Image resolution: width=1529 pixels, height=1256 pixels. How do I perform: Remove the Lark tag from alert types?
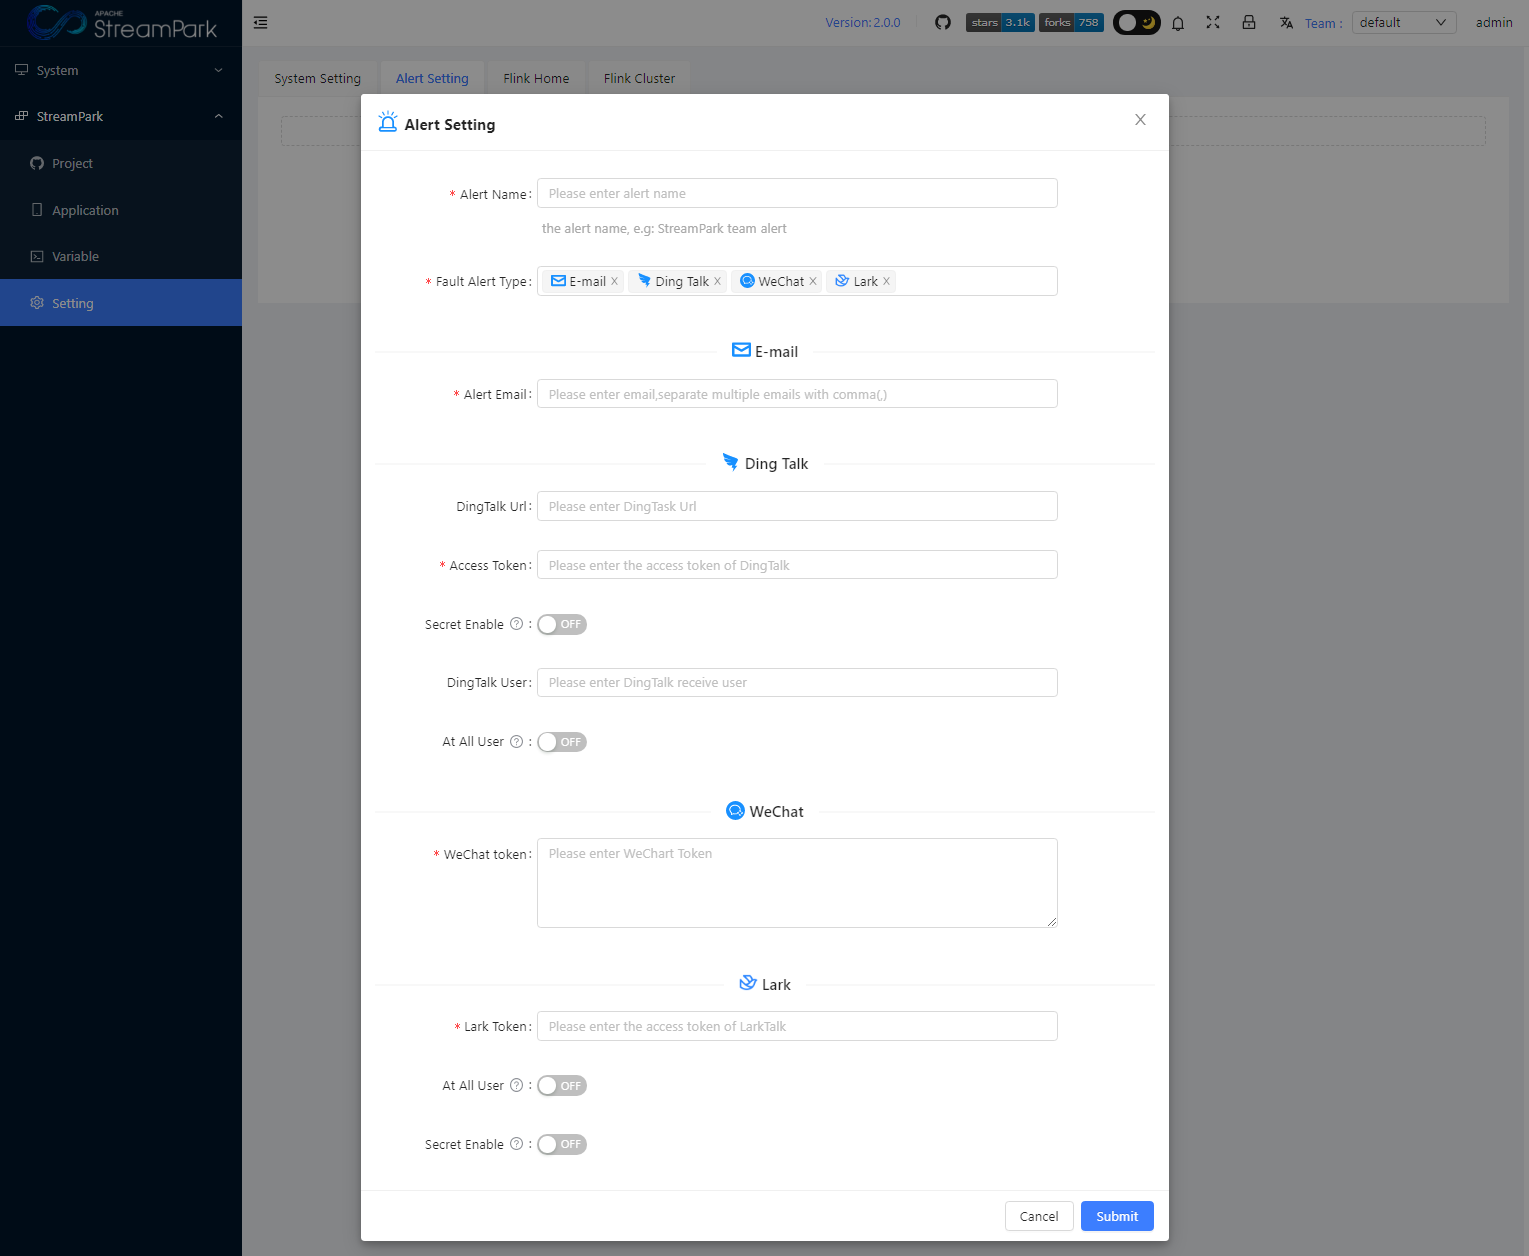(x=886, y=282)
